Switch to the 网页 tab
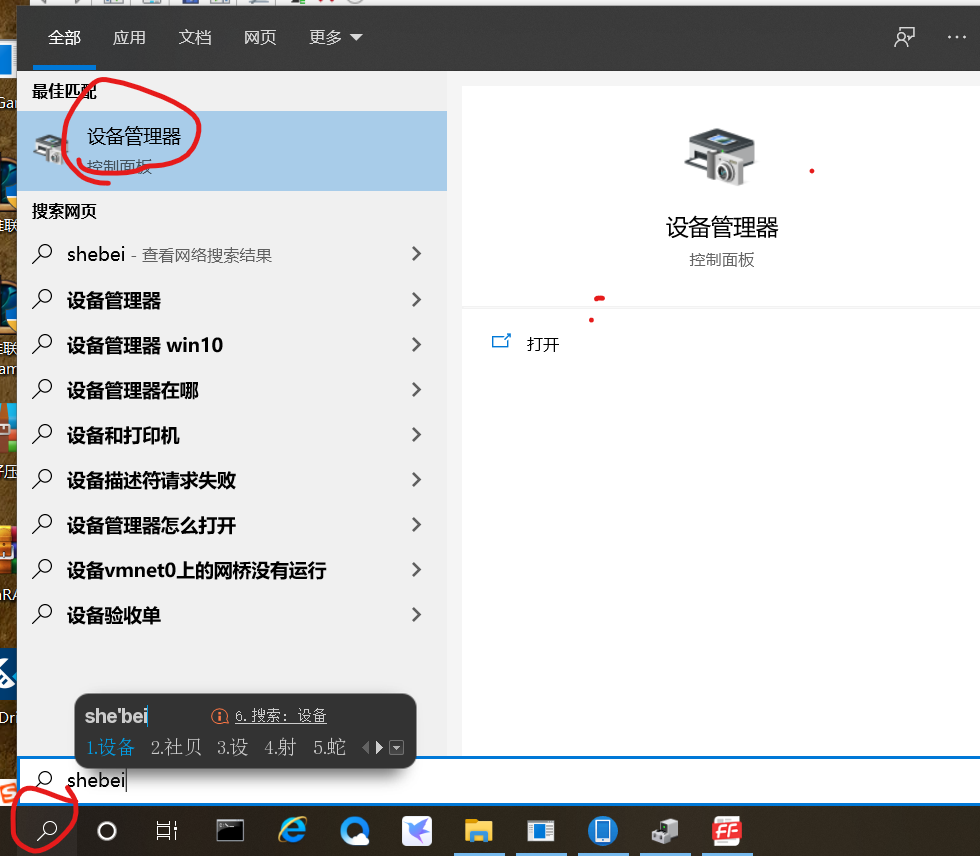 coord(259,37)
